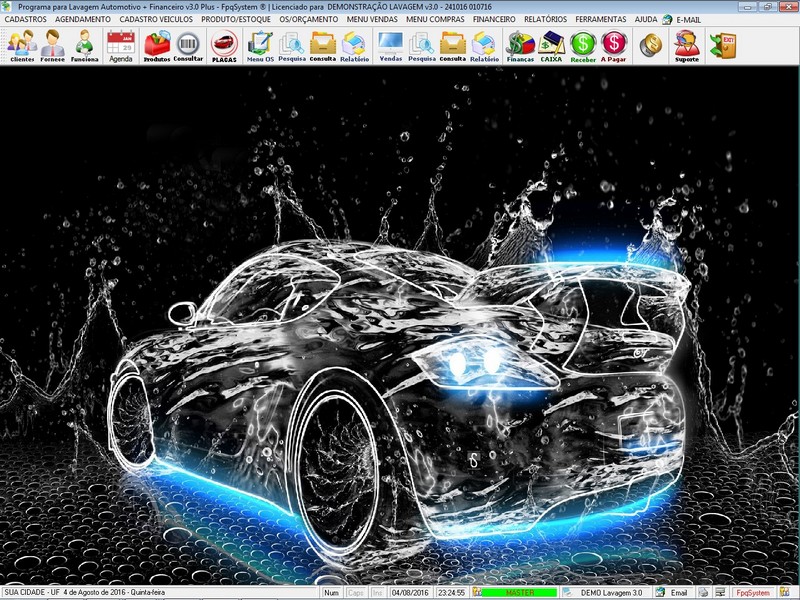
Task: Click Consulta icon left of Finanças group
Action: coord(453,46)
